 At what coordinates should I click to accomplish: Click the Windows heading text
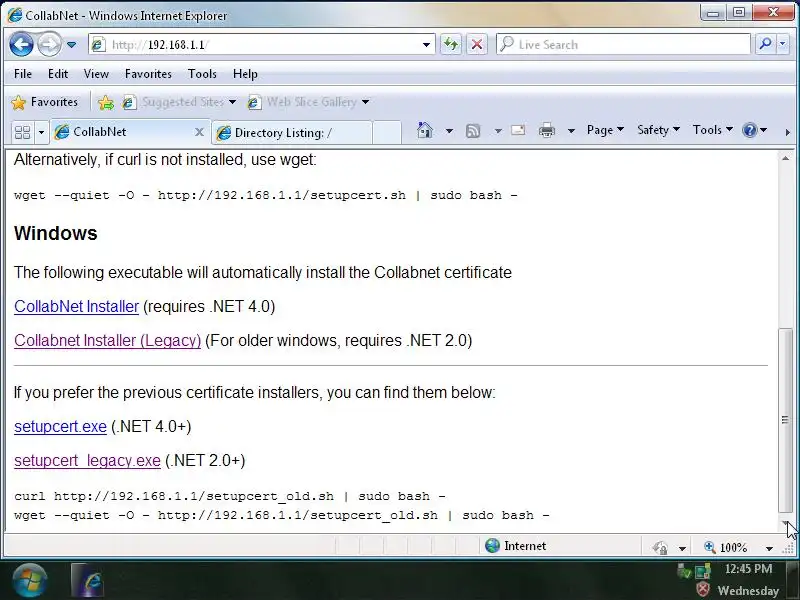(56, 233)
